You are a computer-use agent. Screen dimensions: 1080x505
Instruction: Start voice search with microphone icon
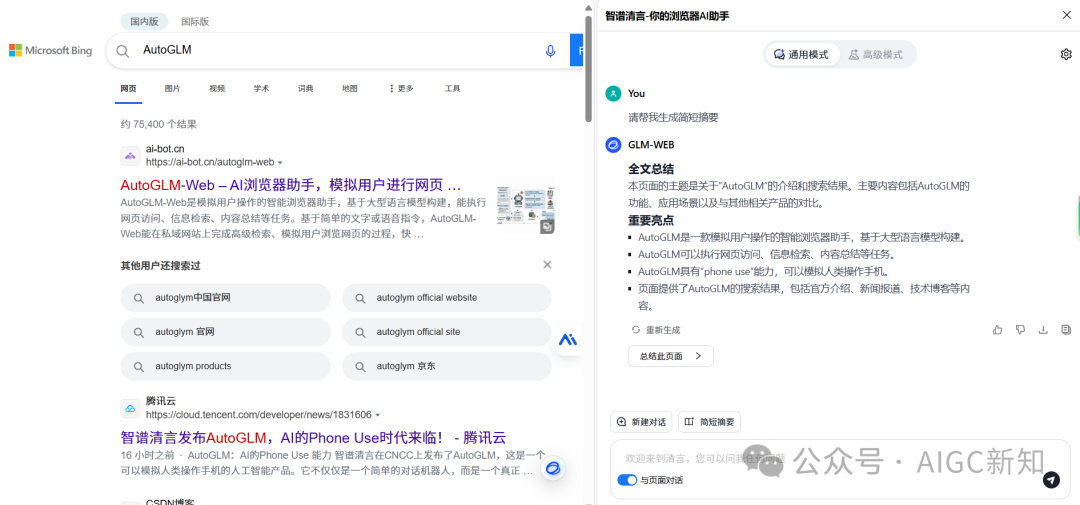click(x=550, y=51)
